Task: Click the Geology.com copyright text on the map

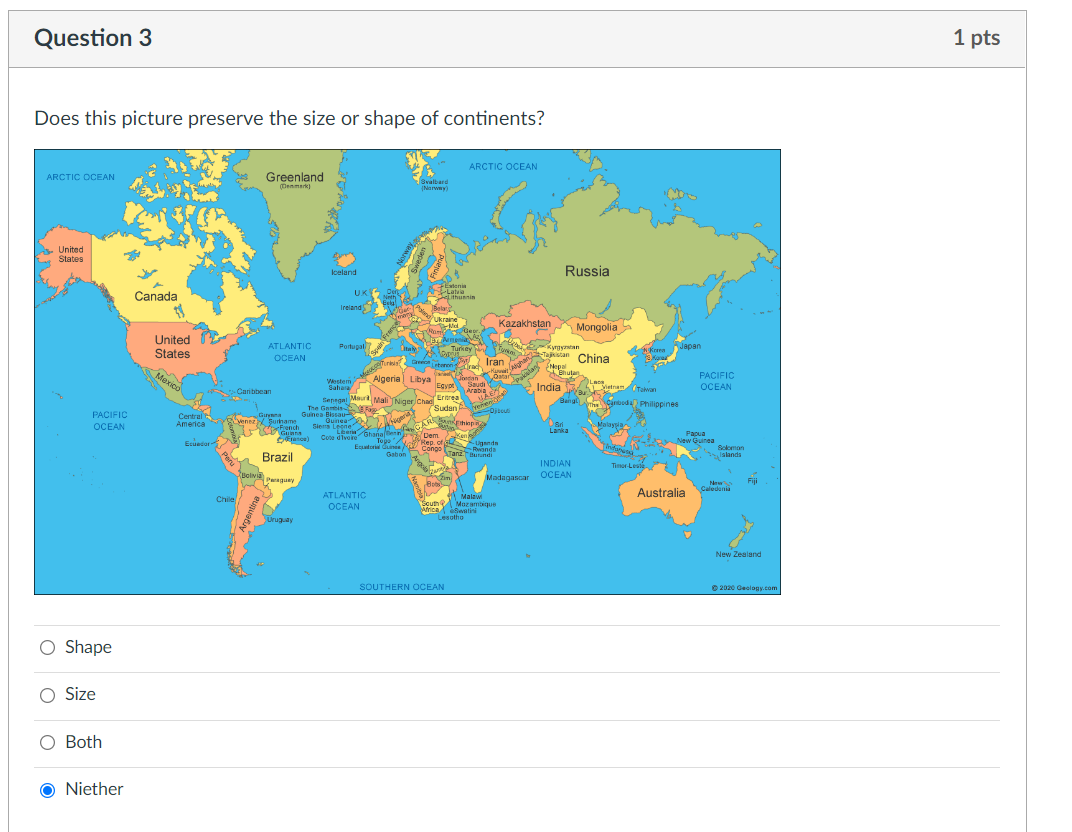Action: click(x=745, y=588)
